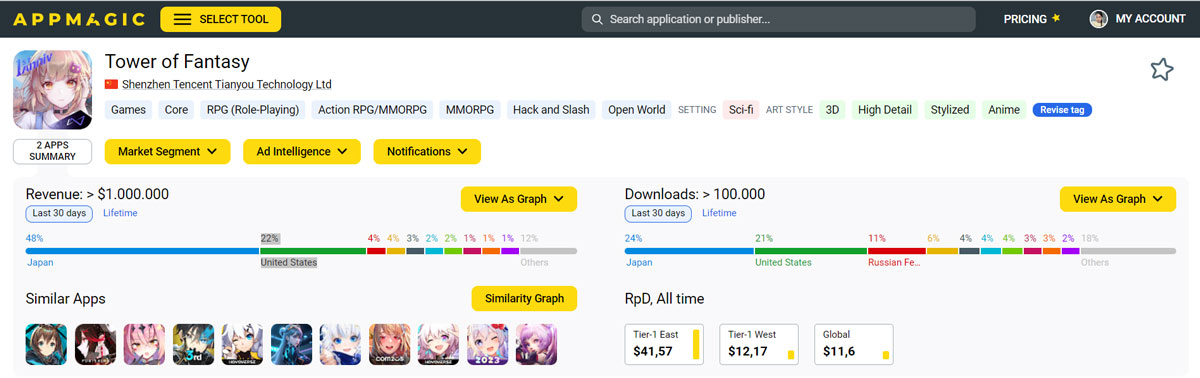This screenshot has height=378, width=1200.
Task: Expand the Notifications dropdown
Action: (x=427, y=152)
